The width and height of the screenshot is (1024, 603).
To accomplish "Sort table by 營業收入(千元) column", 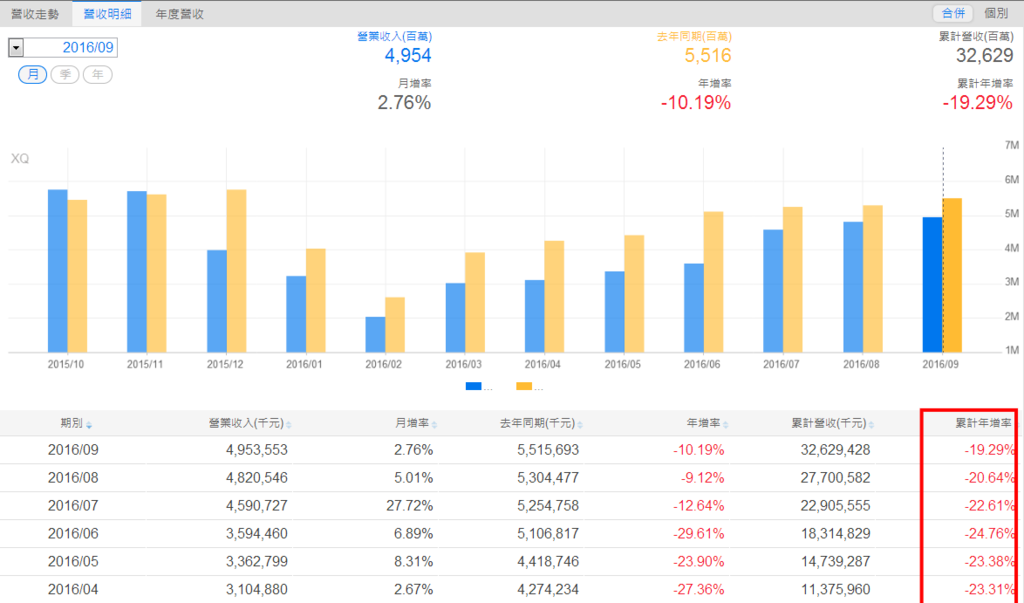I will pyautogui.click(x=249, y=423).
